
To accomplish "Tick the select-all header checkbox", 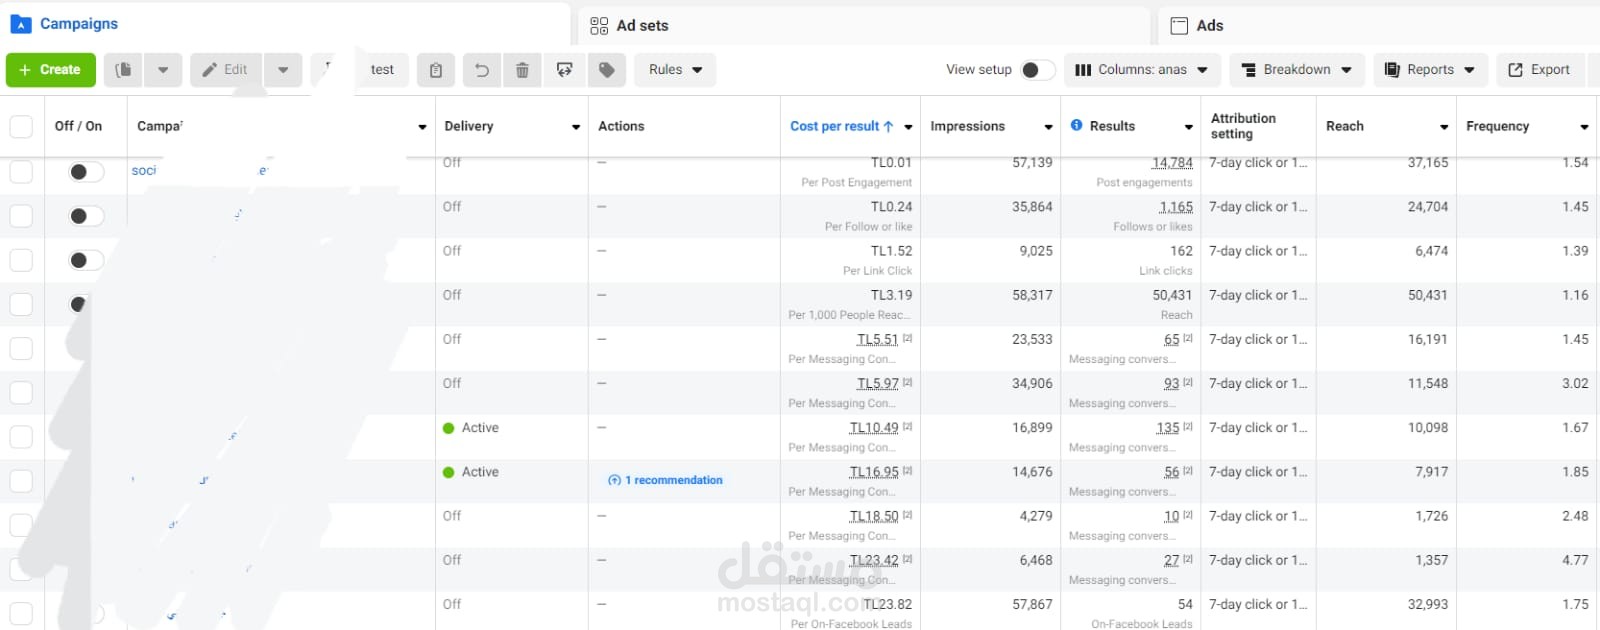I will (21, 126).
